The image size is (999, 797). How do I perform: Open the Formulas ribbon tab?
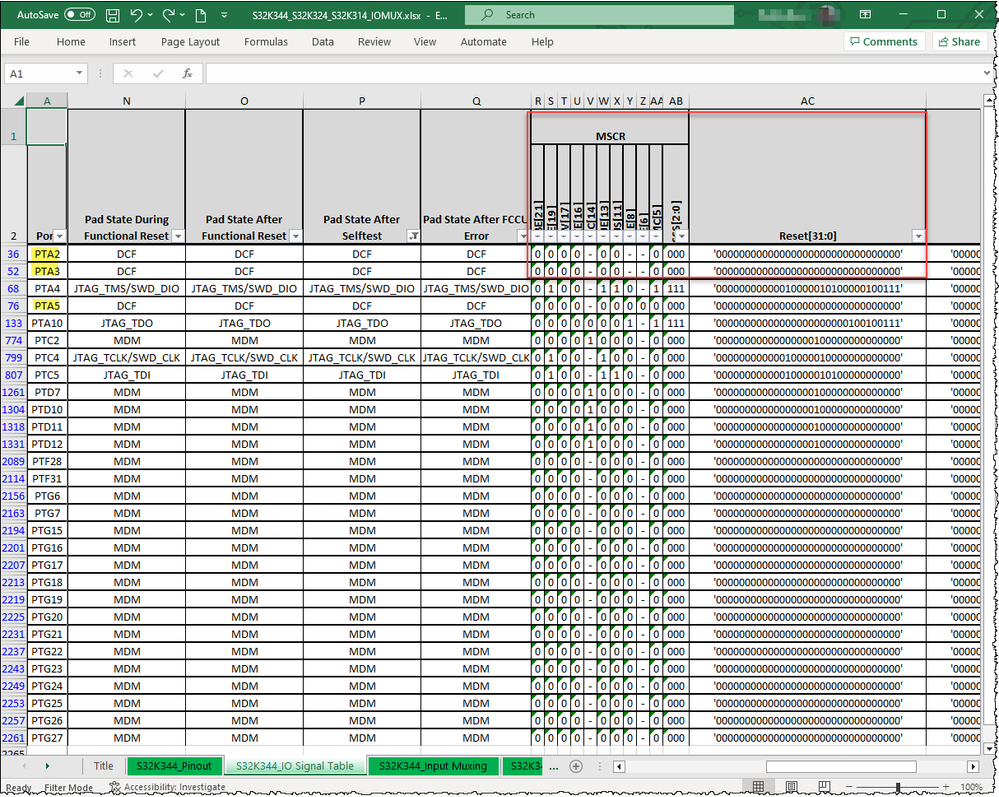[x=266, y=42]
